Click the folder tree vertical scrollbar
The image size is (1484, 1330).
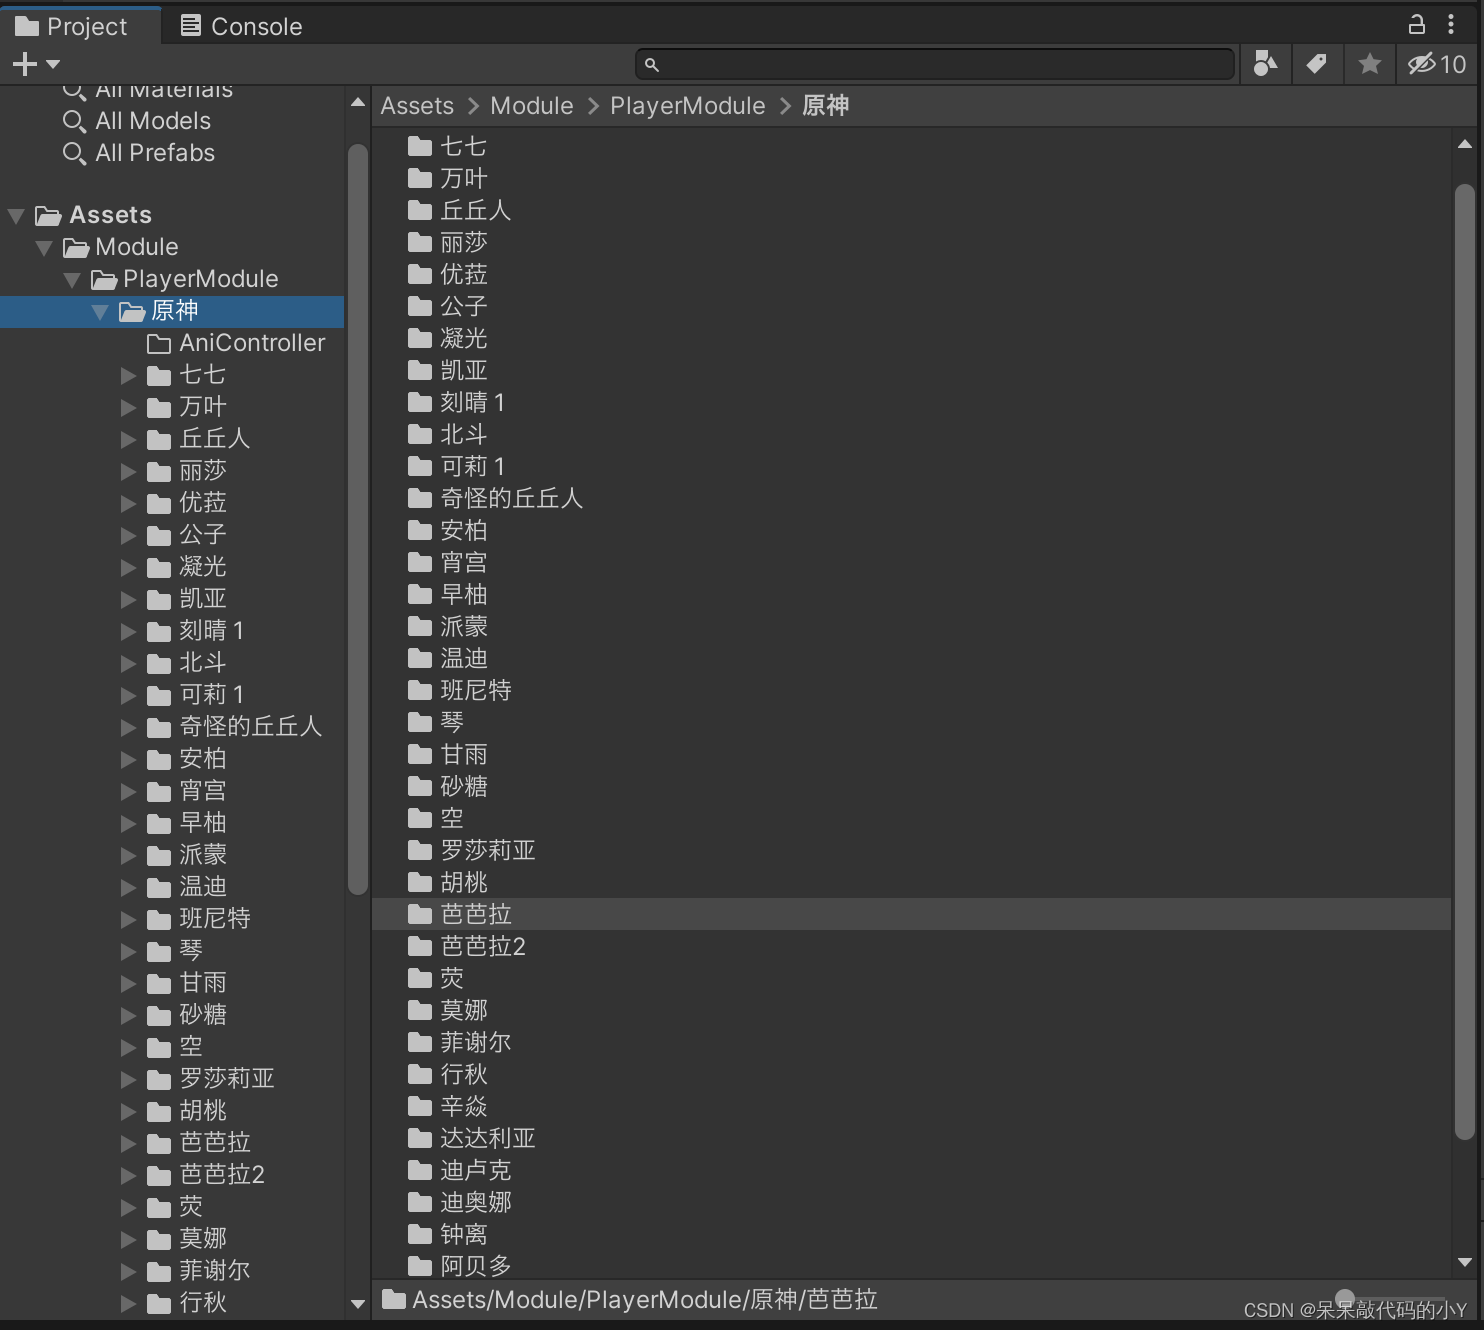pyautogui.click(x=358, y=520)
